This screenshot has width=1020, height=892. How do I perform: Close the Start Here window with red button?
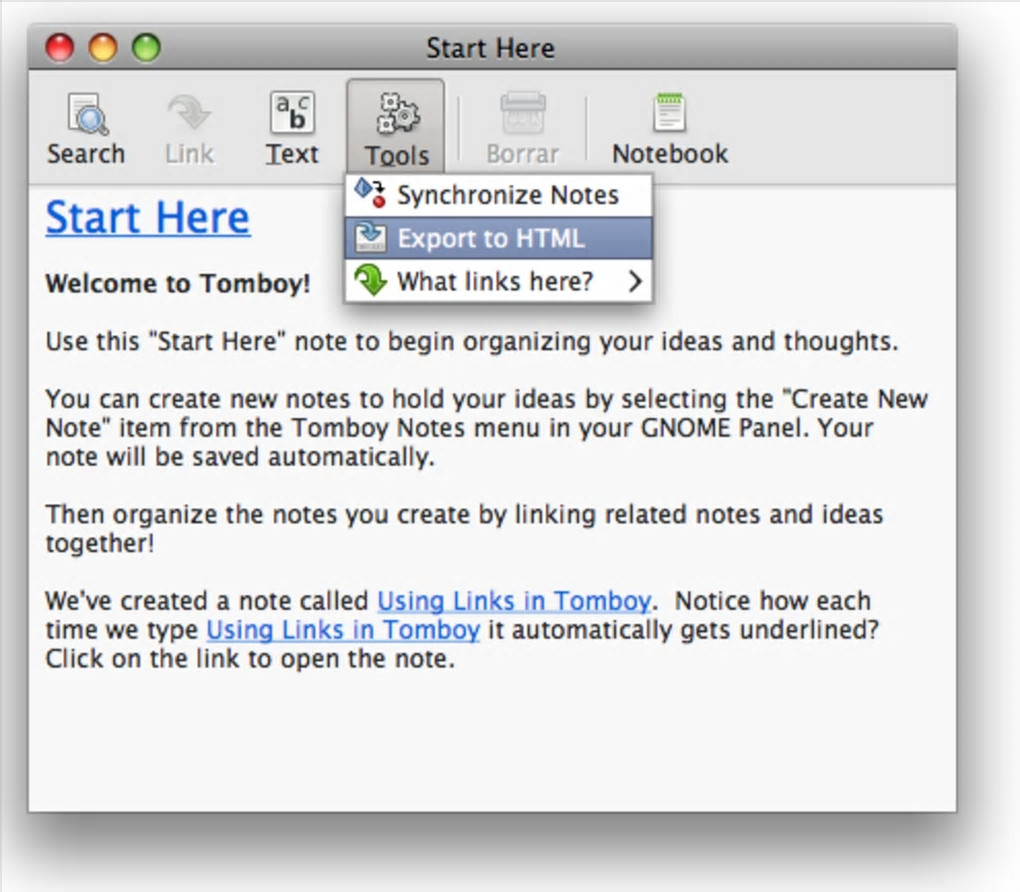click(60, 48)
